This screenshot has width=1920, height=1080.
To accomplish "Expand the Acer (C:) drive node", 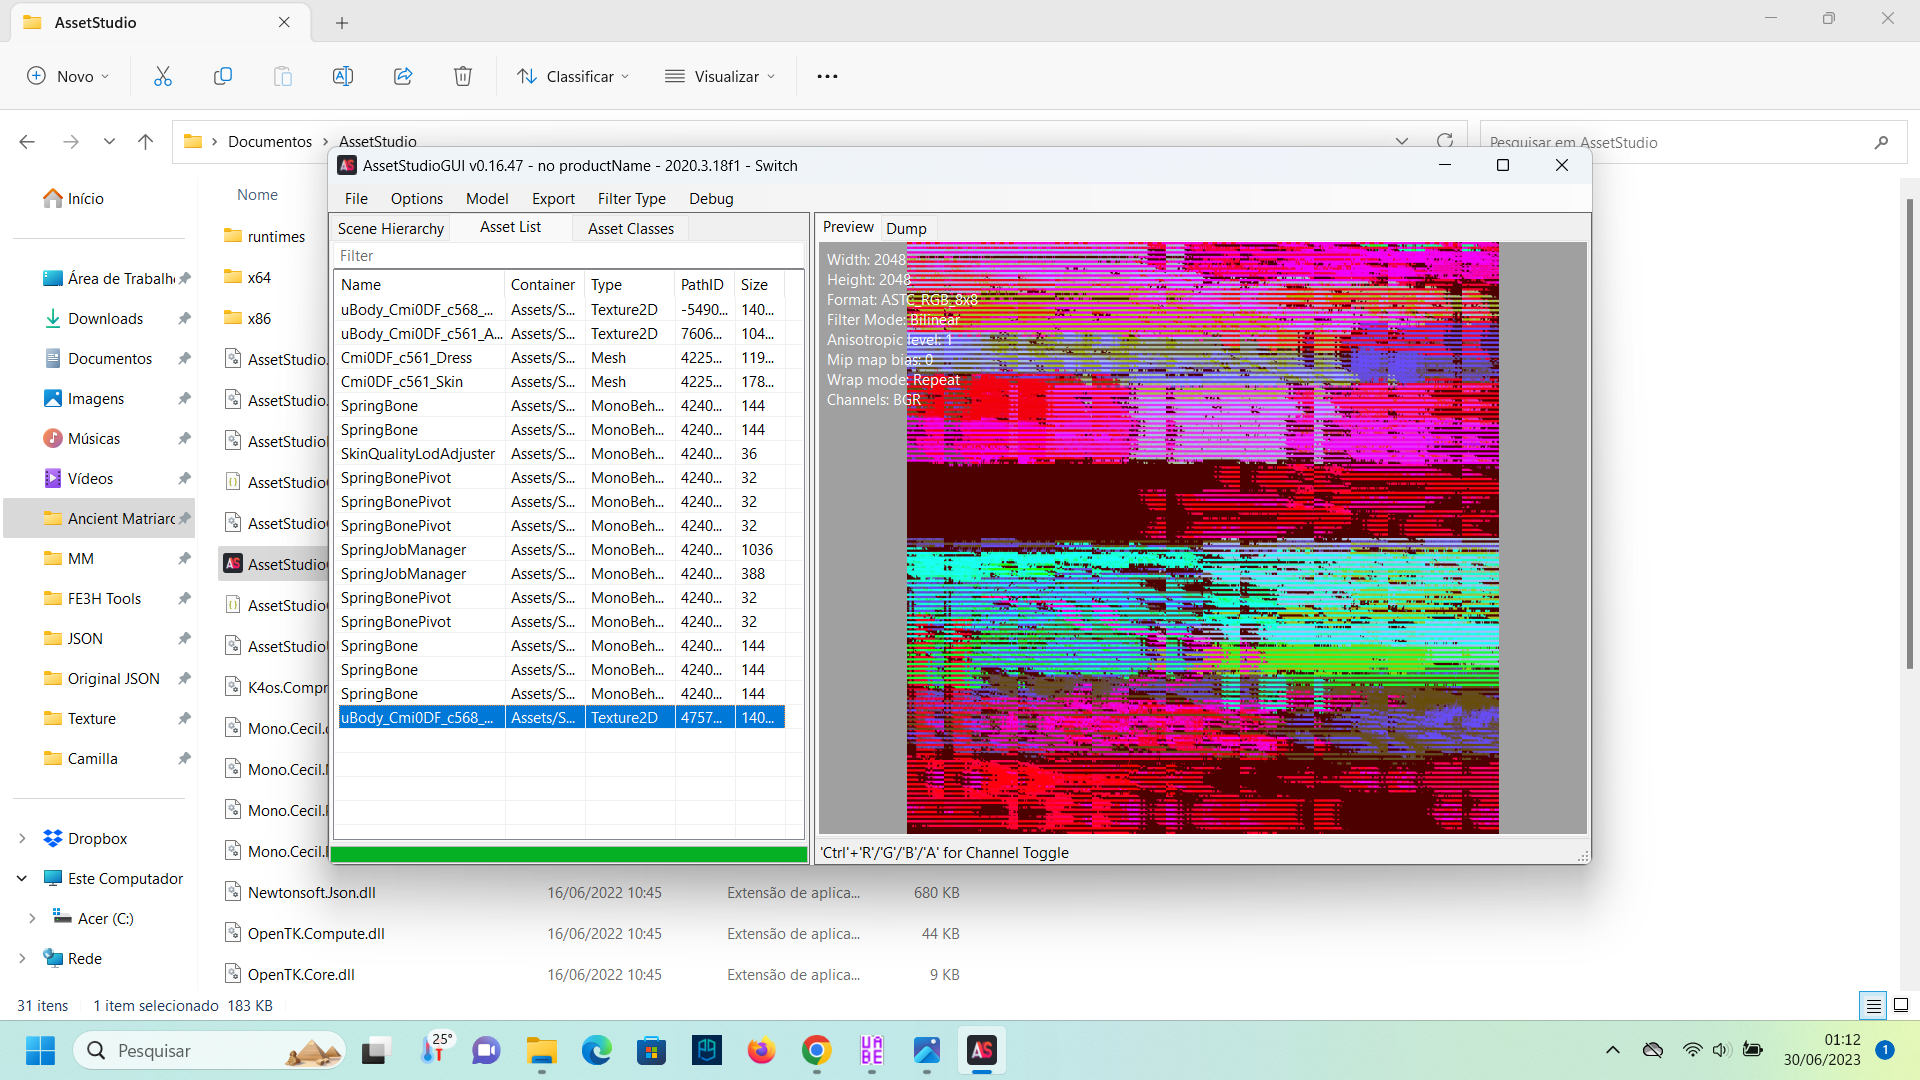I will 32,918.
